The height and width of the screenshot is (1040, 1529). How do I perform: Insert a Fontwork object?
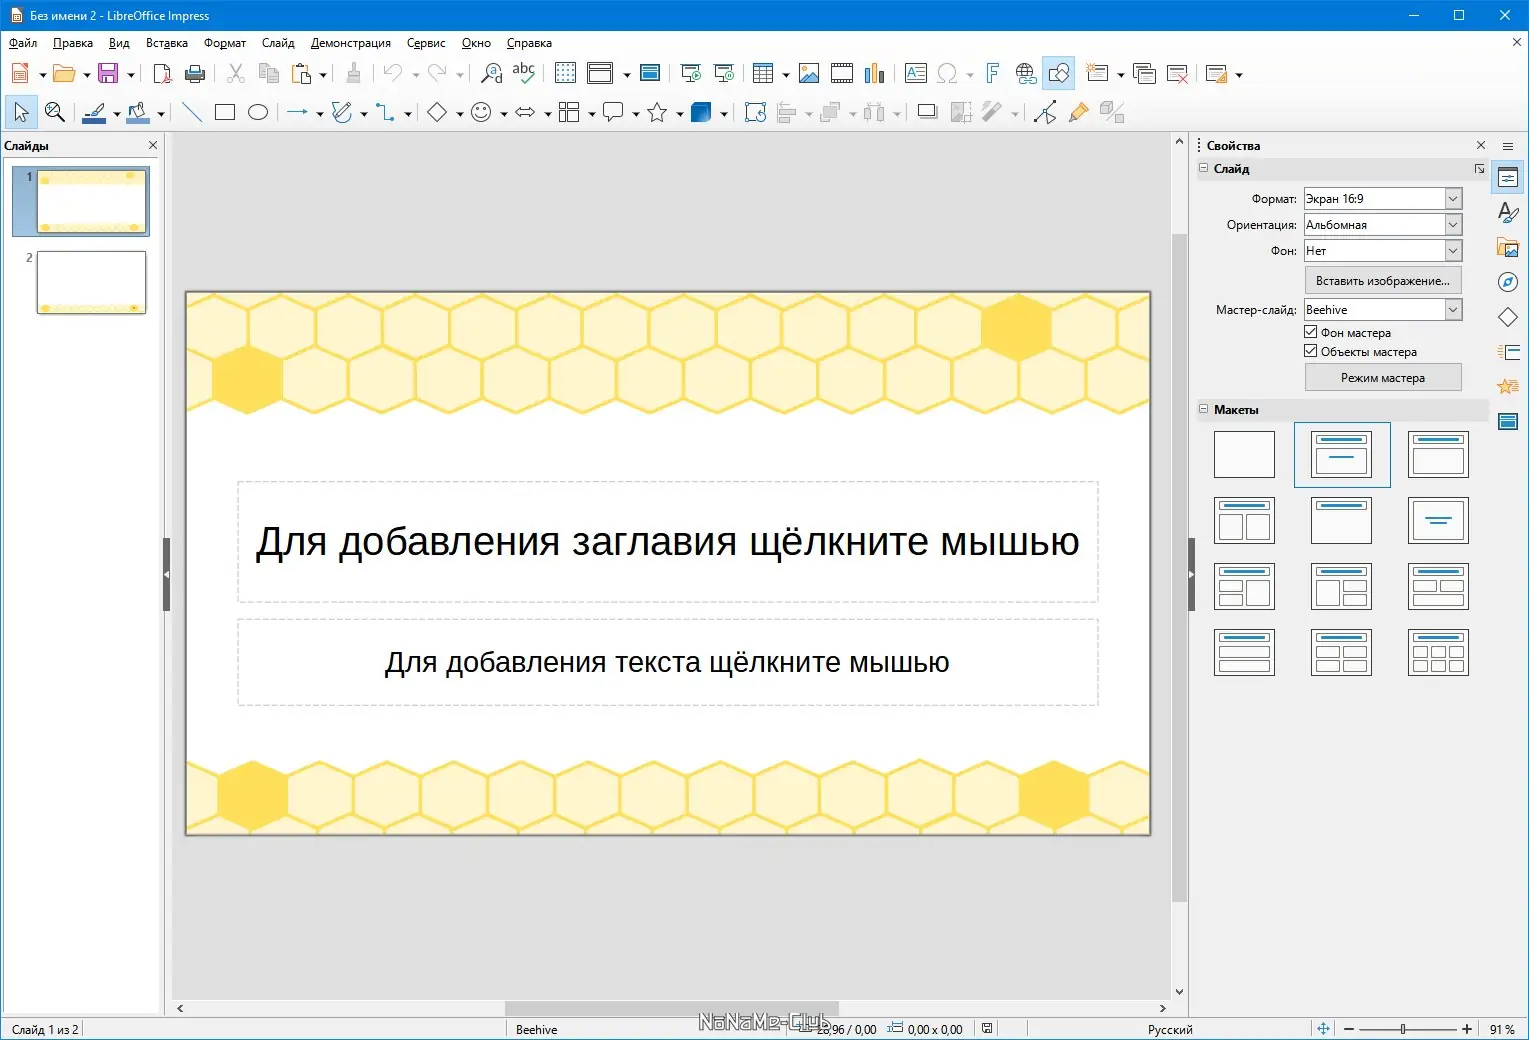(991, 73)
